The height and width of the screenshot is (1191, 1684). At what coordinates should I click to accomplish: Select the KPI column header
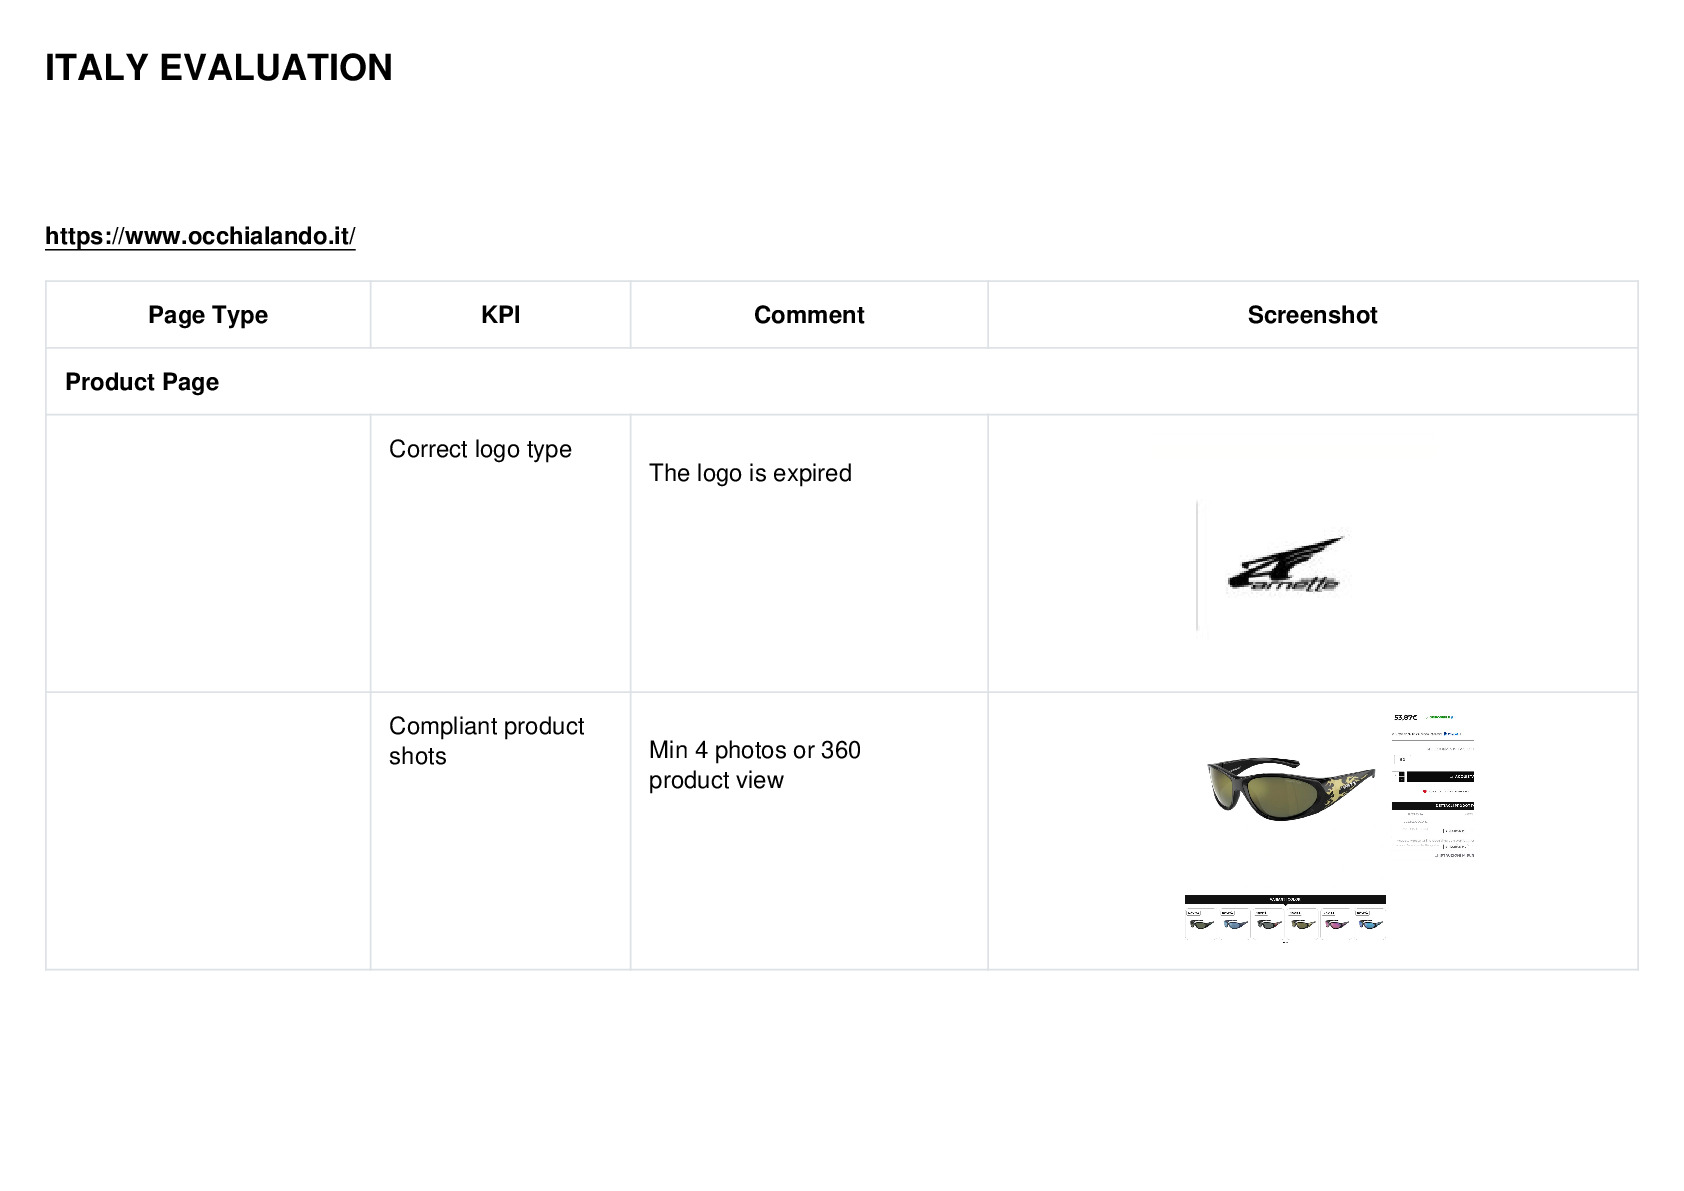point(500,315)
